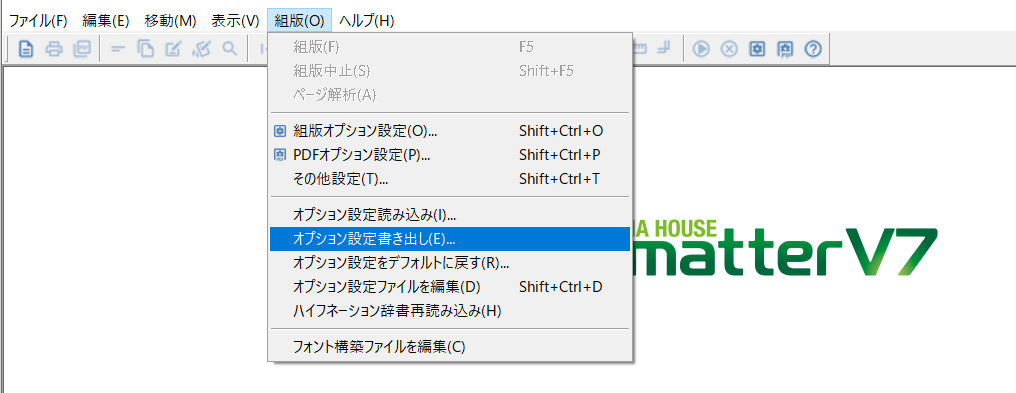1016x393 pixels.
Task: Click the open document toolbar icon
Action: pos(26,49)
